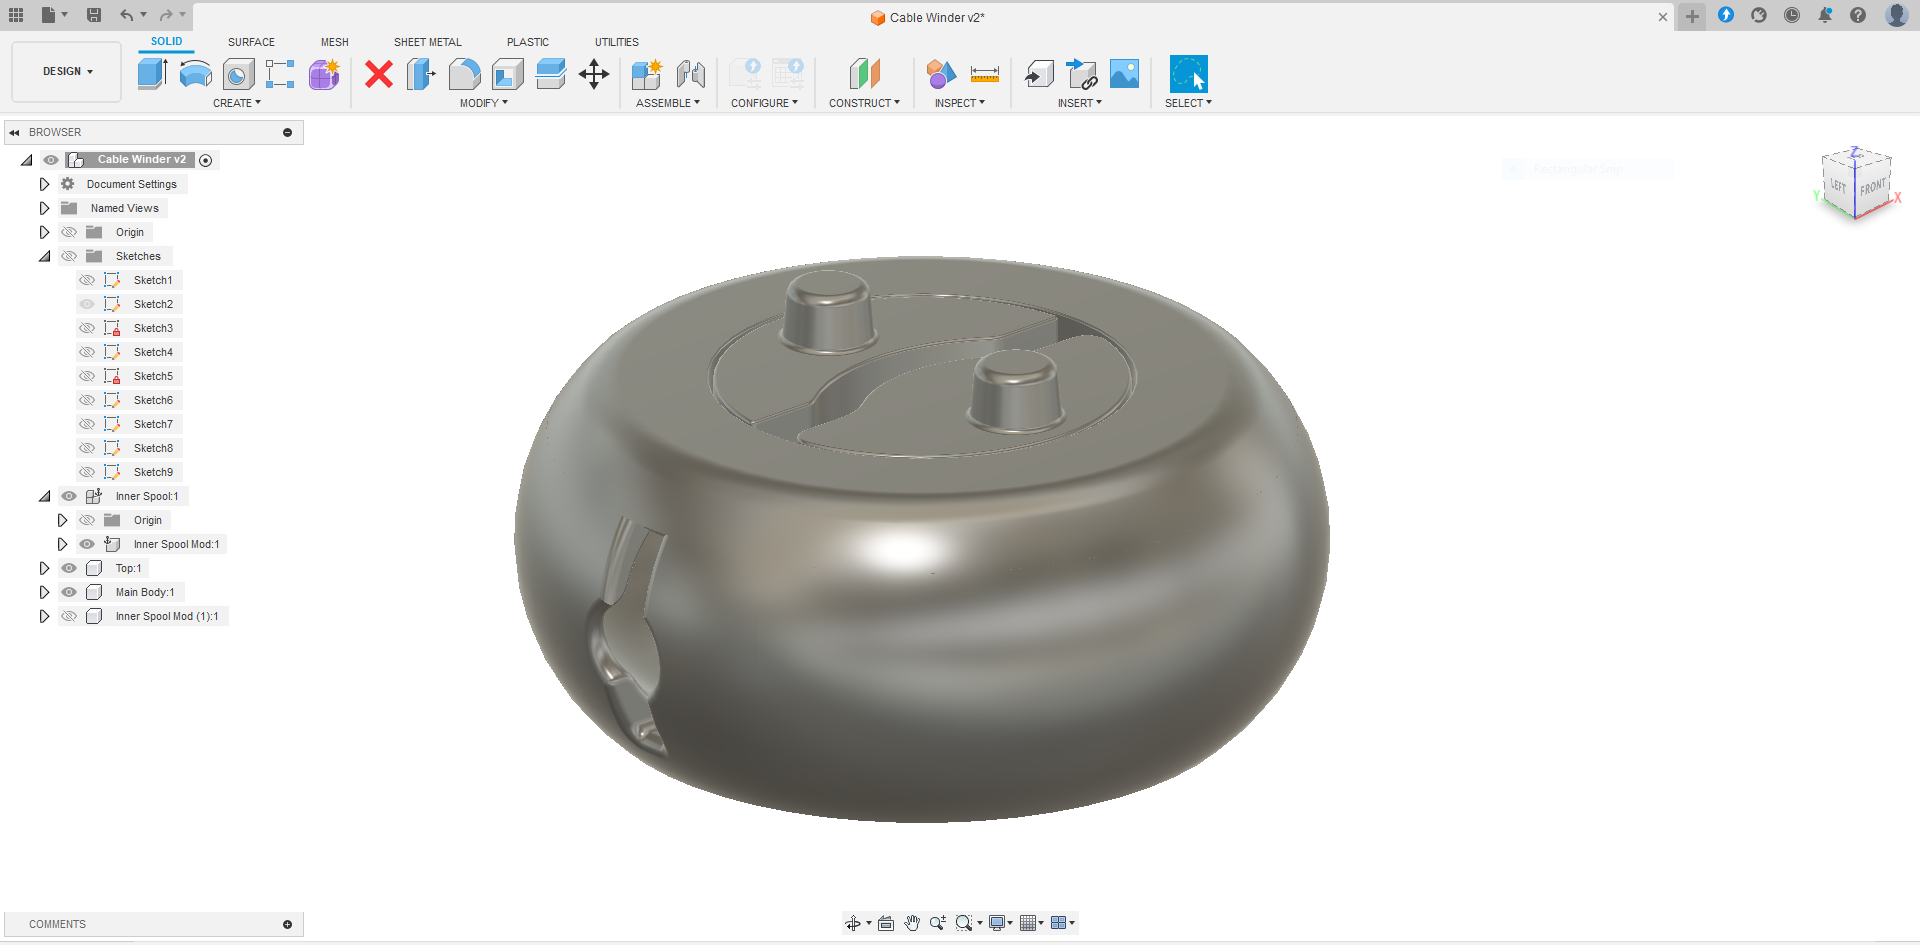Open the CONSTRUCT dropdown menu
The image size is (1920, 945).
click(x=865, y=103)
